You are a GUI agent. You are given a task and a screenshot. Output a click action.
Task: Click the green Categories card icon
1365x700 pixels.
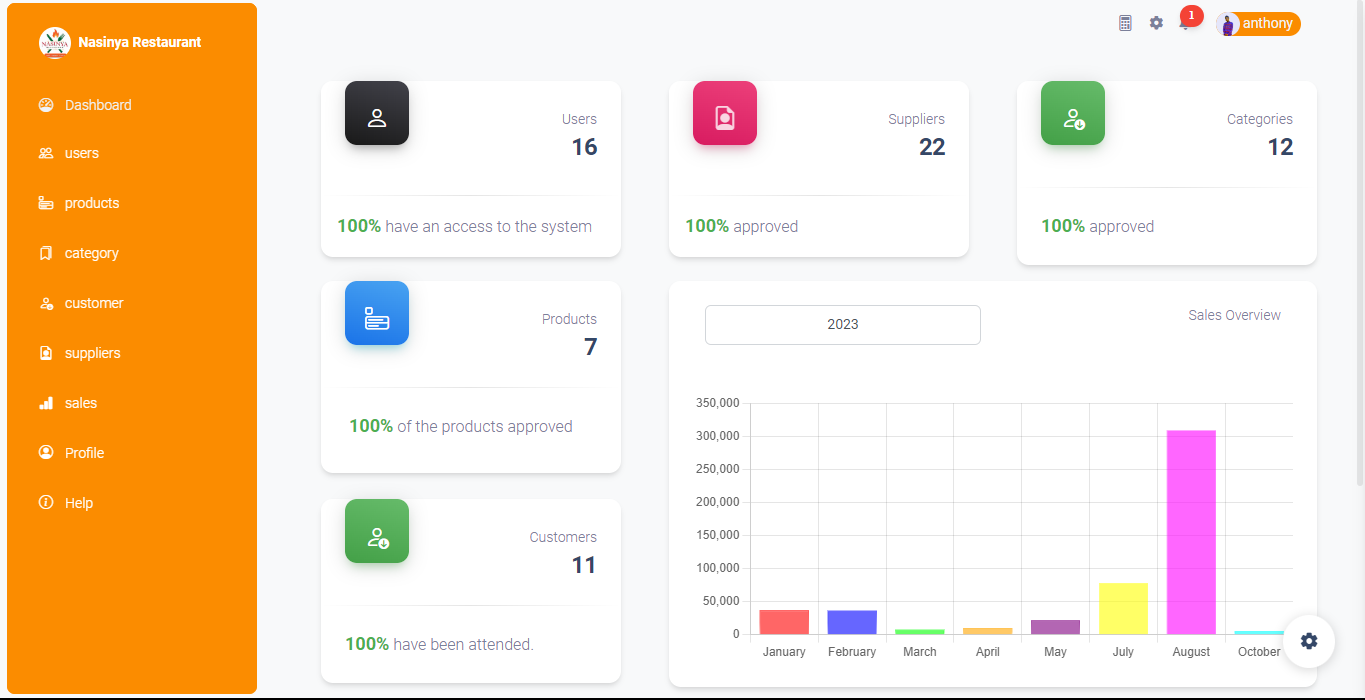1073,113
